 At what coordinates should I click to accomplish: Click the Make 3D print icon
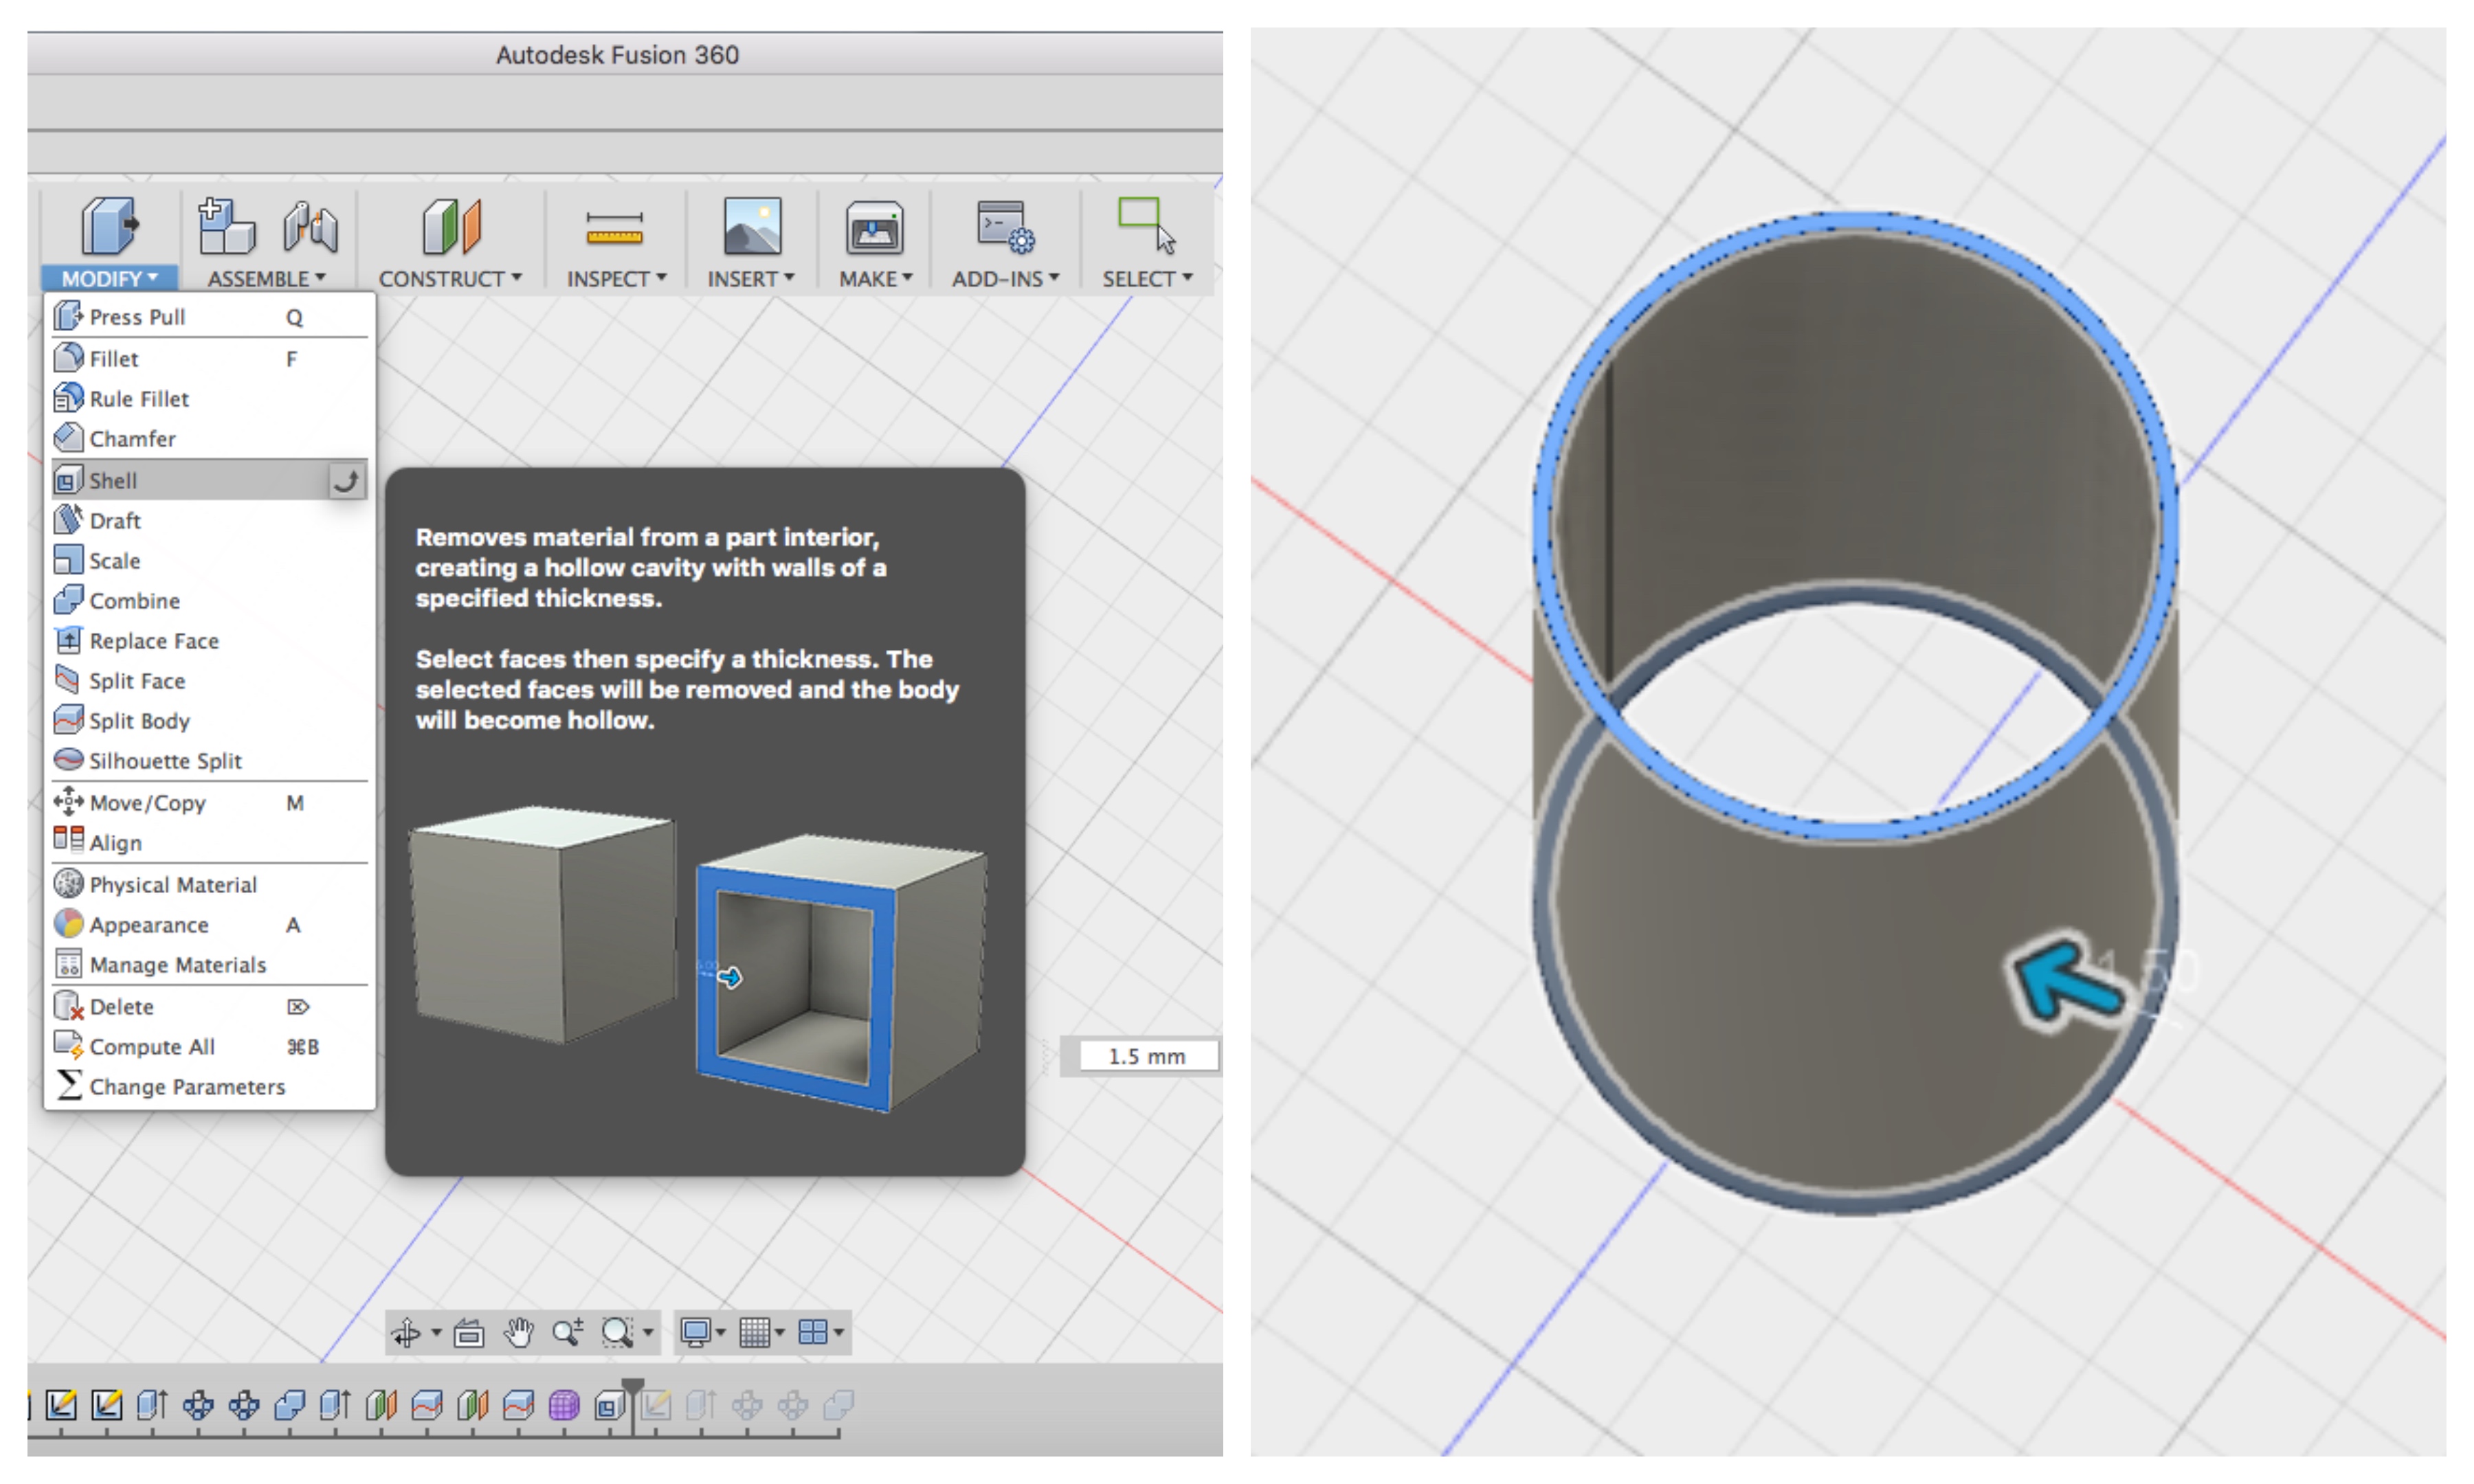(875, 228)
